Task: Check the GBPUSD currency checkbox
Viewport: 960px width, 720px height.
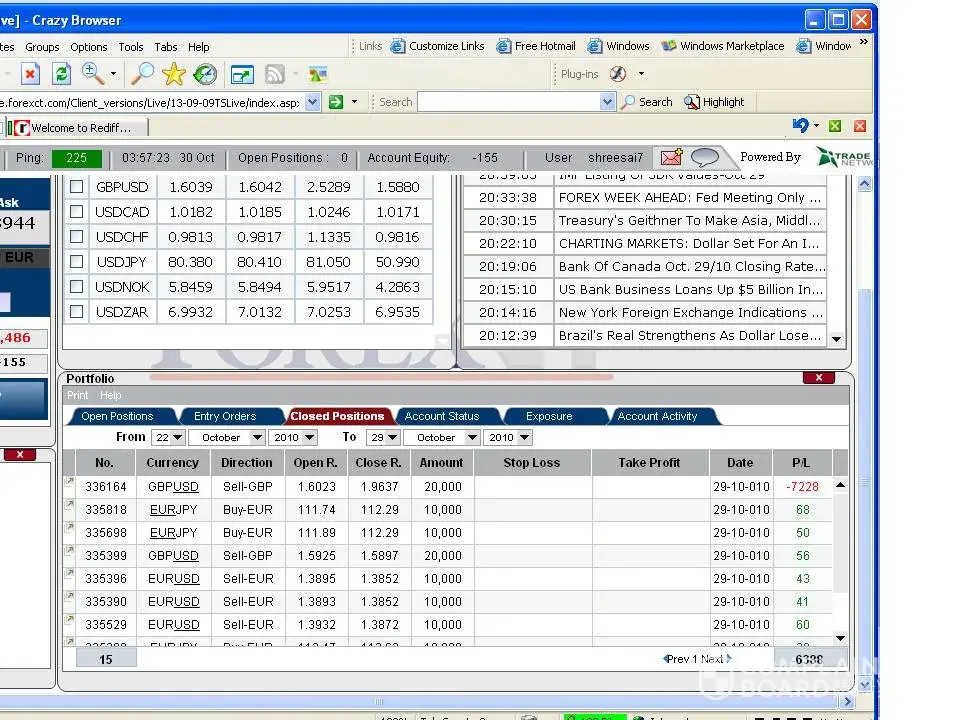Action: (76, 187)
